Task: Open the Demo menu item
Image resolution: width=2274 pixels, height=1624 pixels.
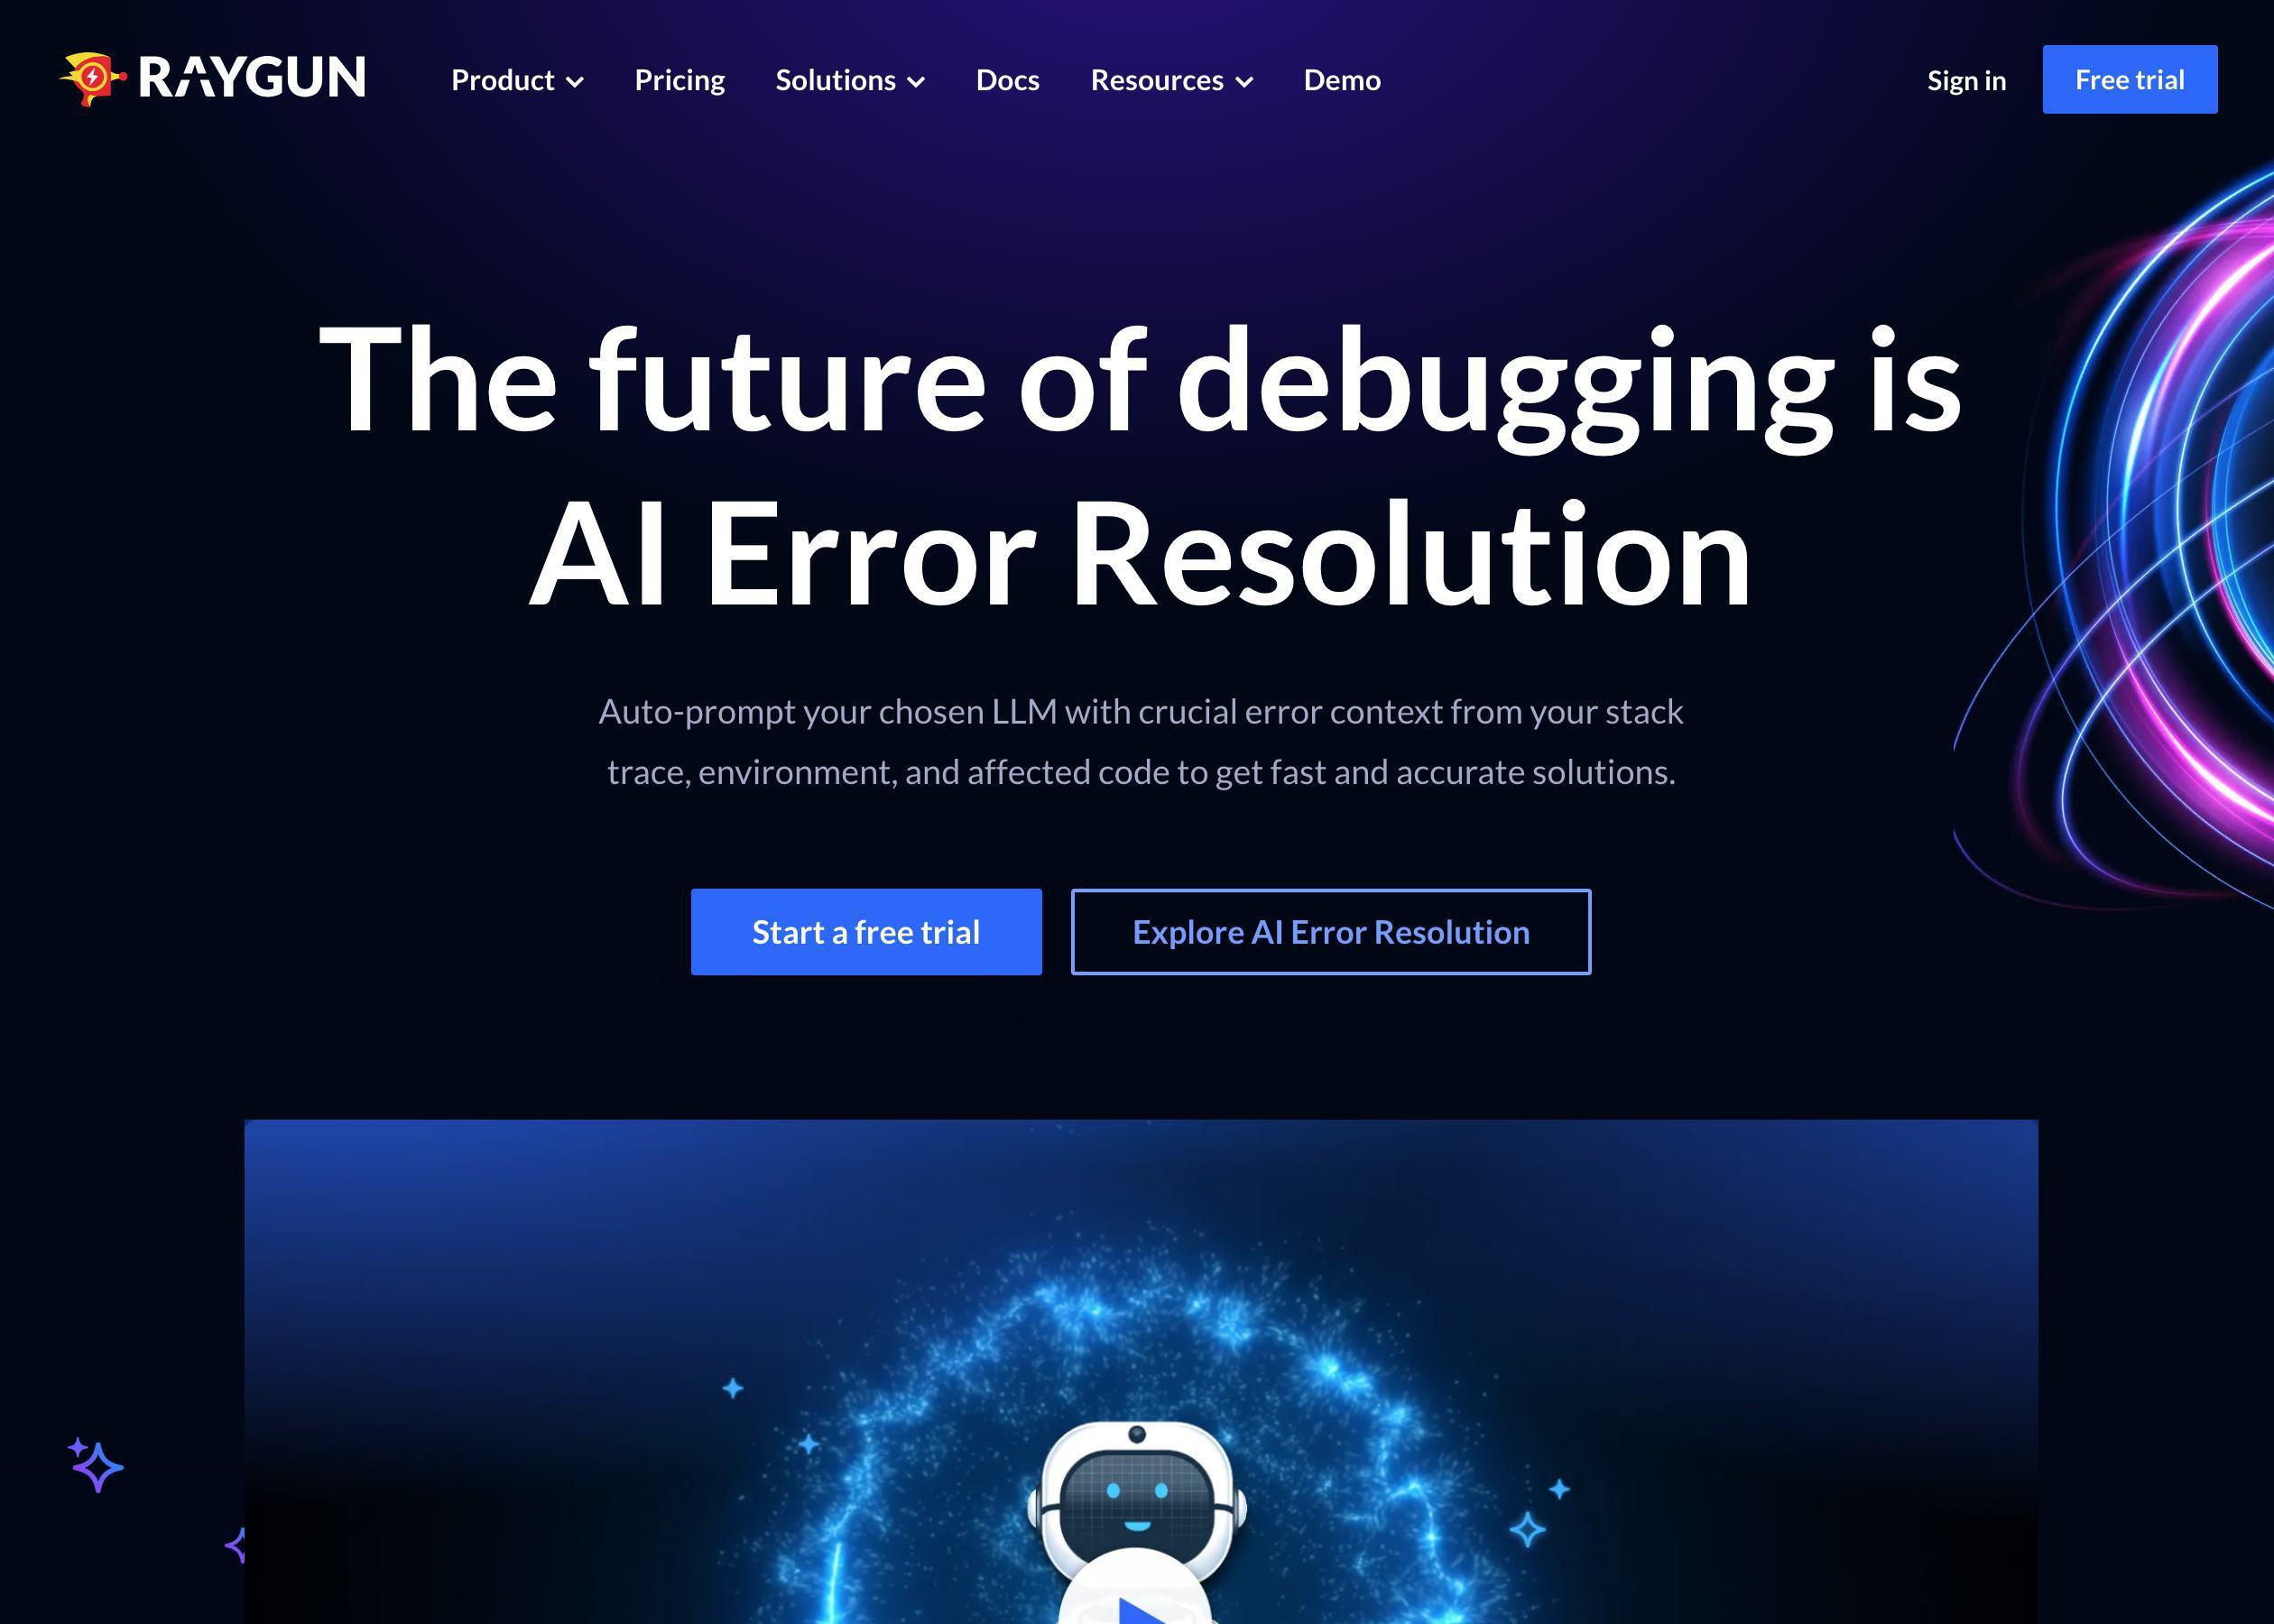Action: pyautogui.click(x=1341, y=79)
